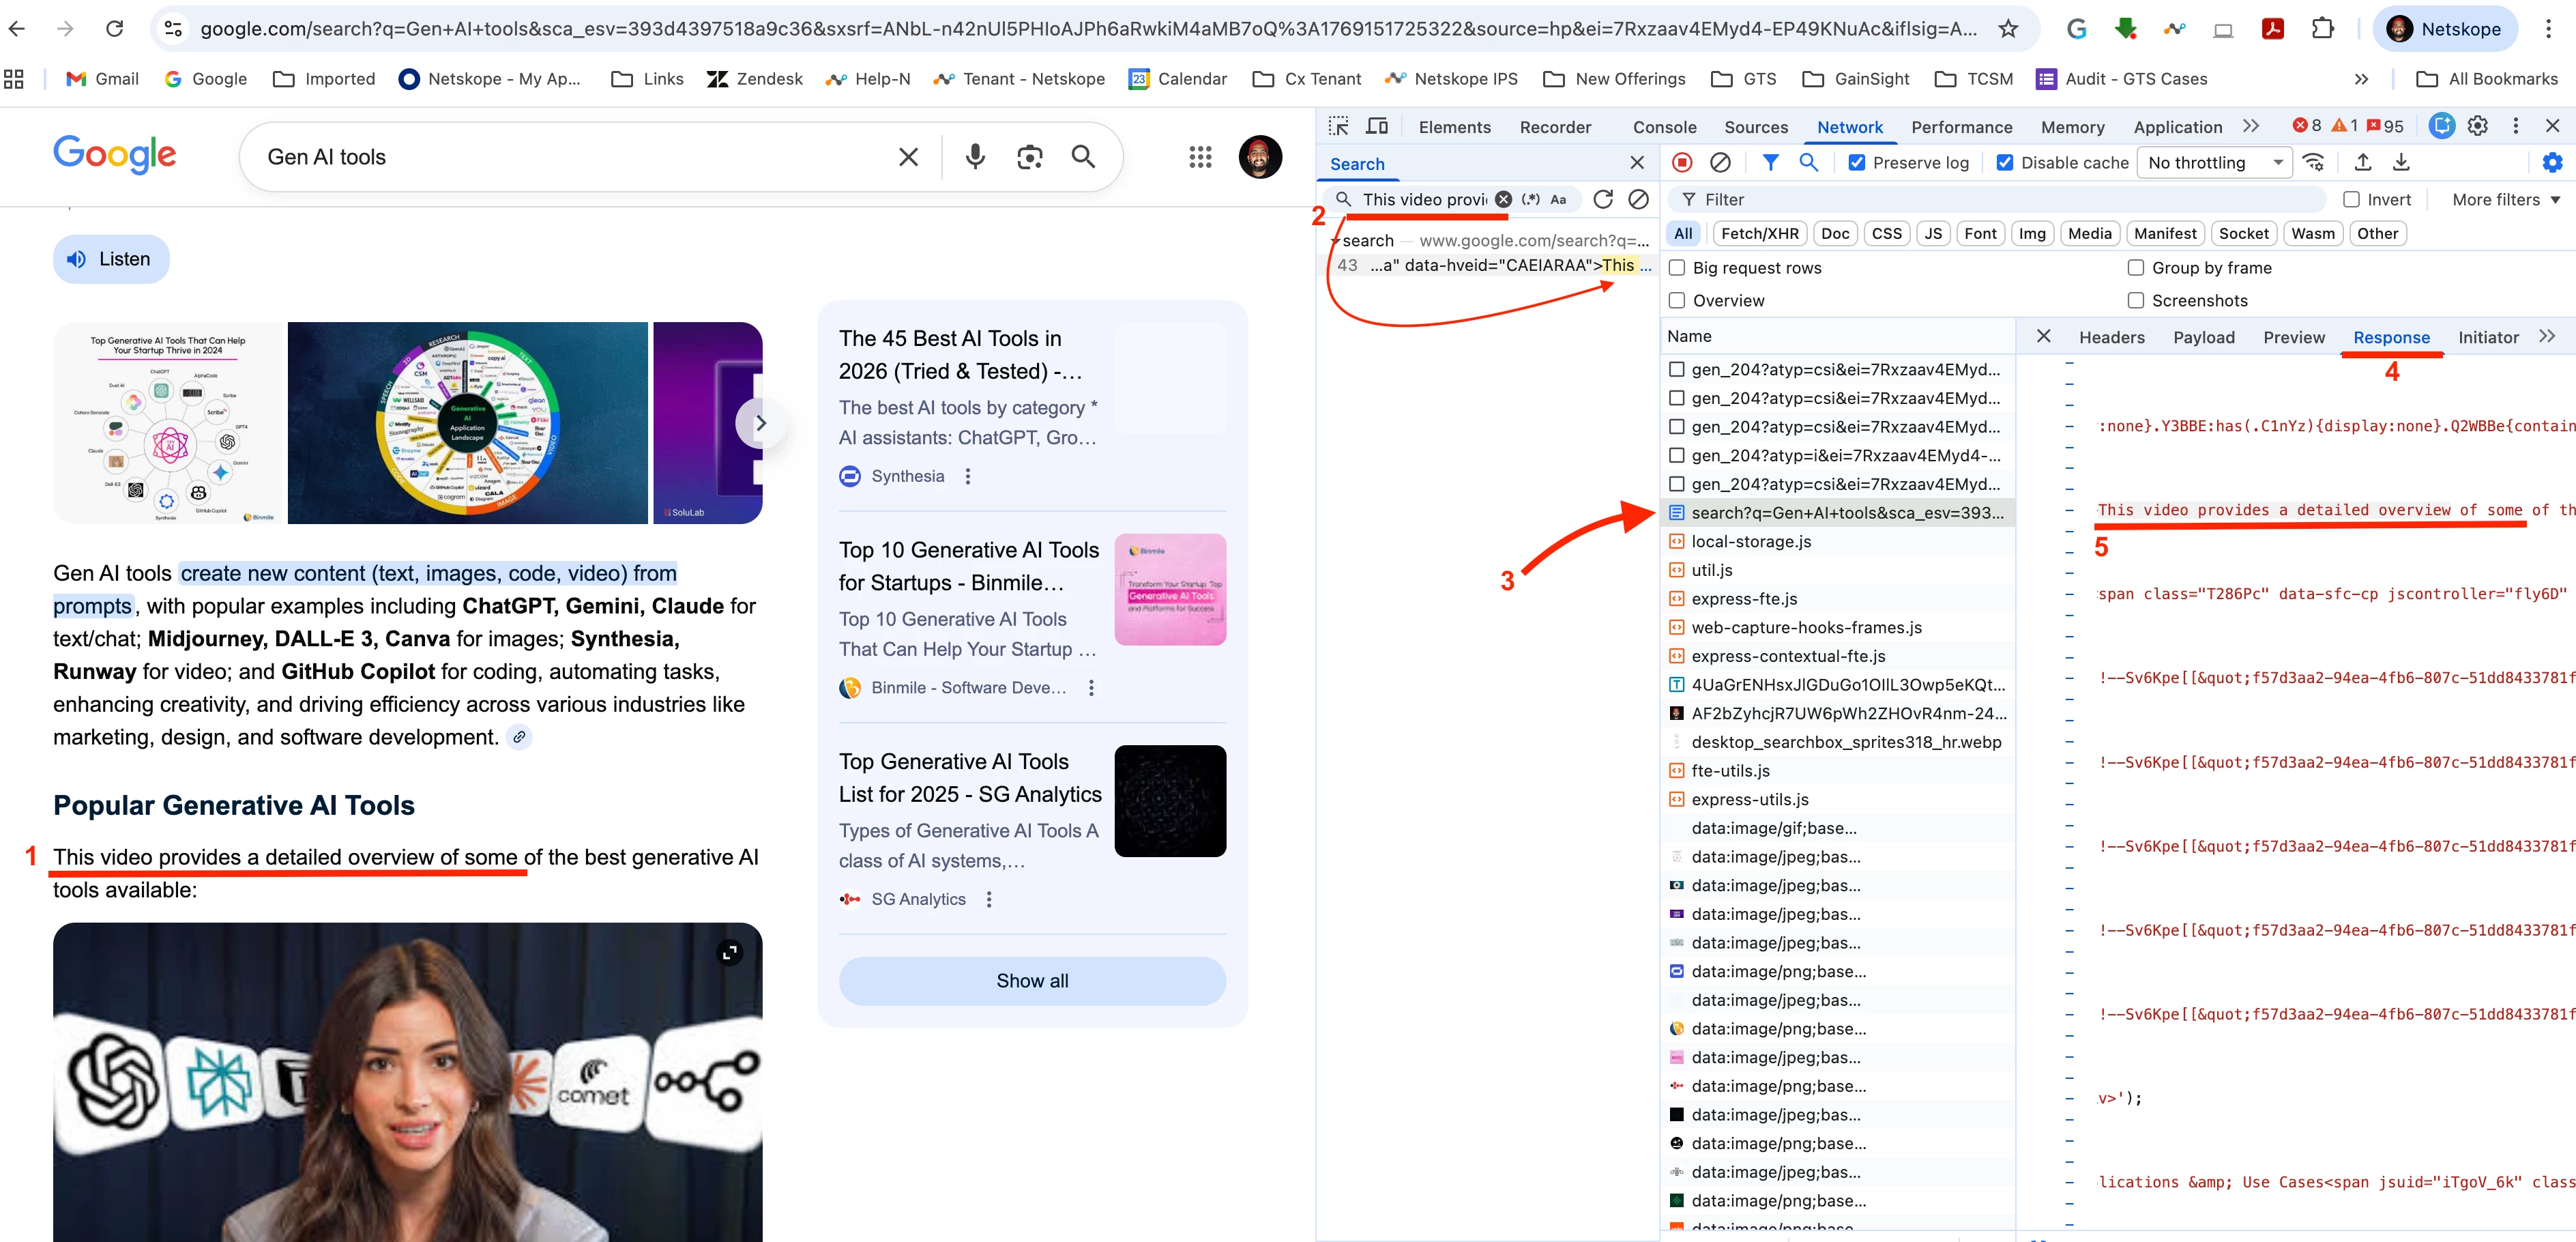Select the local-storage.js request row
This screenshot has height=1242, width=2576.
(1751, 542)
